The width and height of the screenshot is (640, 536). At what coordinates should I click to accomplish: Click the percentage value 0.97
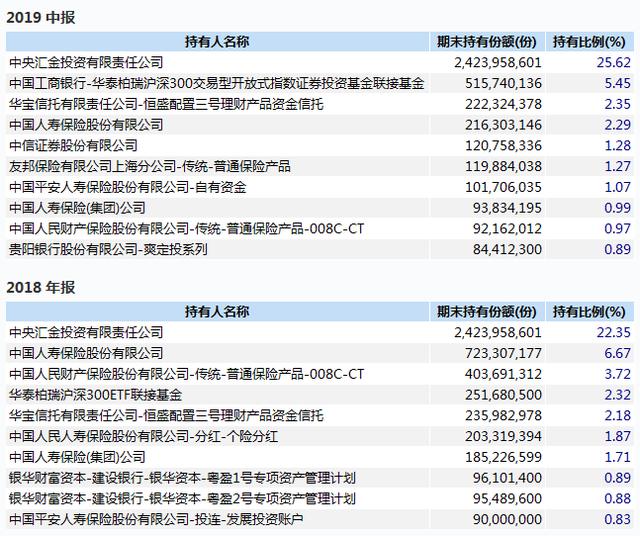[618, 229]
